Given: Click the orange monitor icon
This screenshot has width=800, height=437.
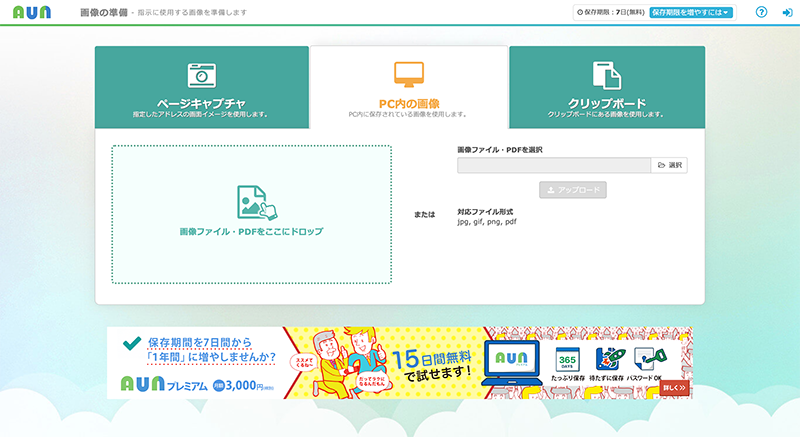Looking at the screenshot, I should [408, 73].
